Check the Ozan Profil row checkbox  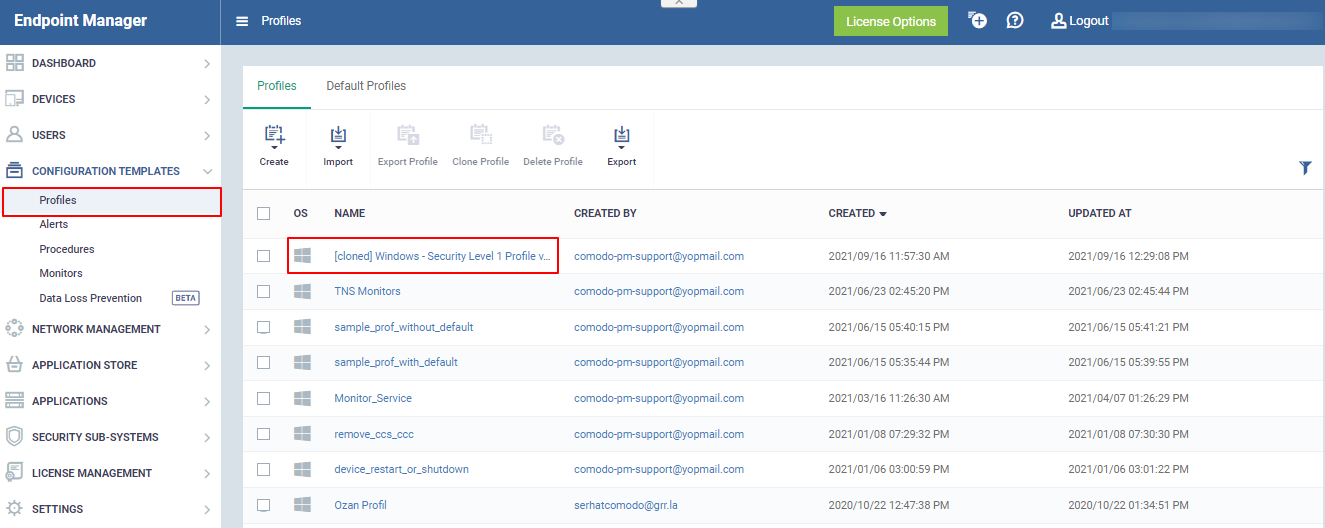264,505
